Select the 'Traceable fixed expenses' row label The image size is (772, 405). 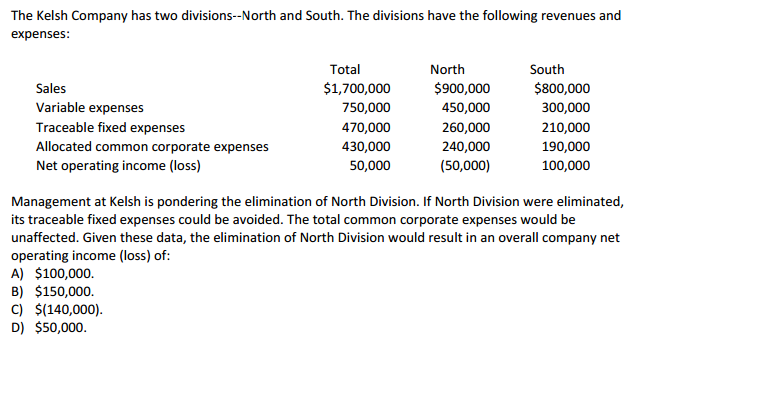[x=110, y=127]
